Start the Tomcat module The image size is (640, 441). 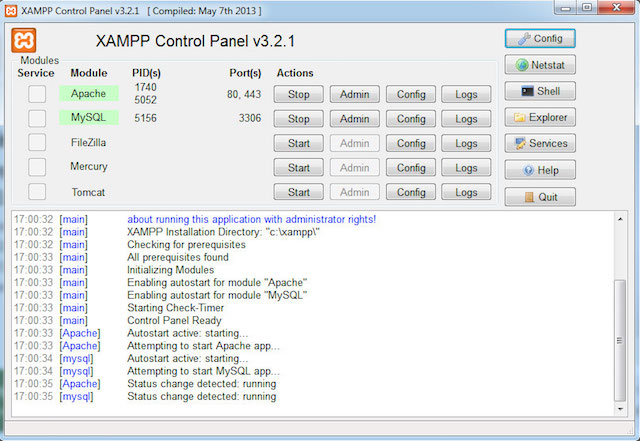(x=298, y=192)
